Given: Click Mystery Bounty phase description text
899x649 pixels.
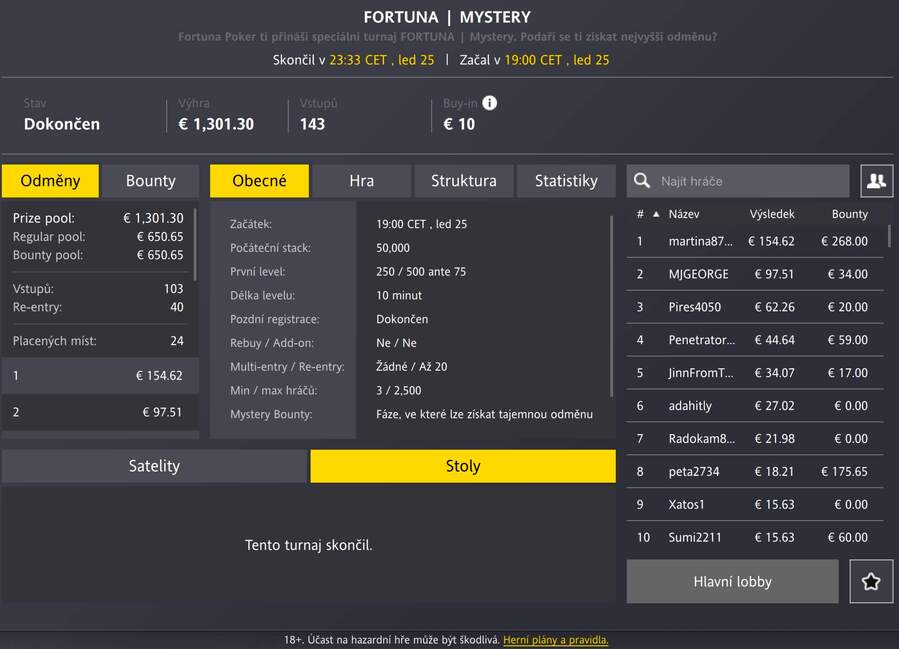Looking at the screenshot, I should (x=484, y=414).
